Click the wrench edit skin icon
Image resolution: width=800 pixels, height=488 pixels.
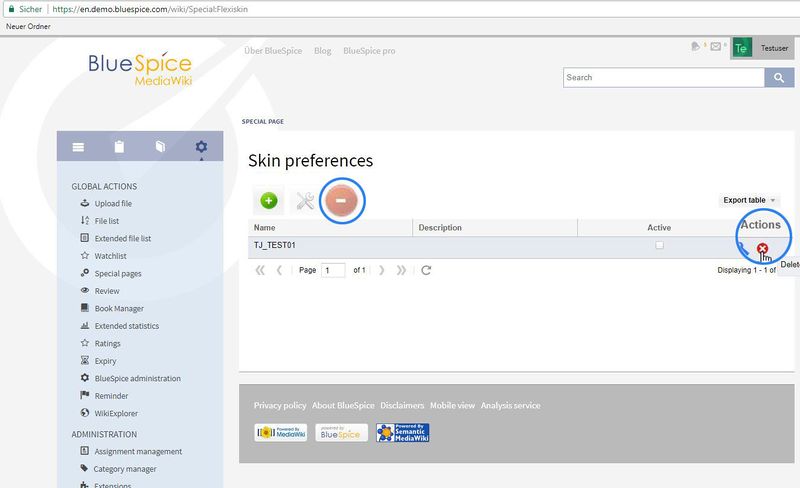click(303, 201)
